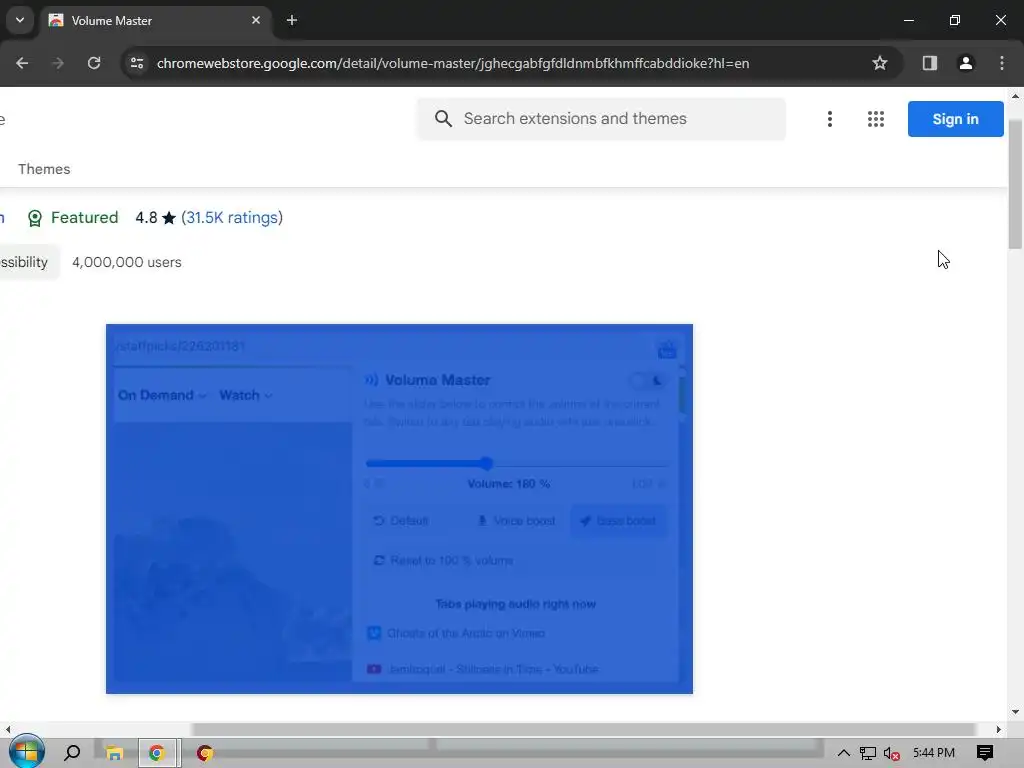The image size is (1024, 768).
Task: Click the scroll left arrow
Action: click(x=7, y=729)
